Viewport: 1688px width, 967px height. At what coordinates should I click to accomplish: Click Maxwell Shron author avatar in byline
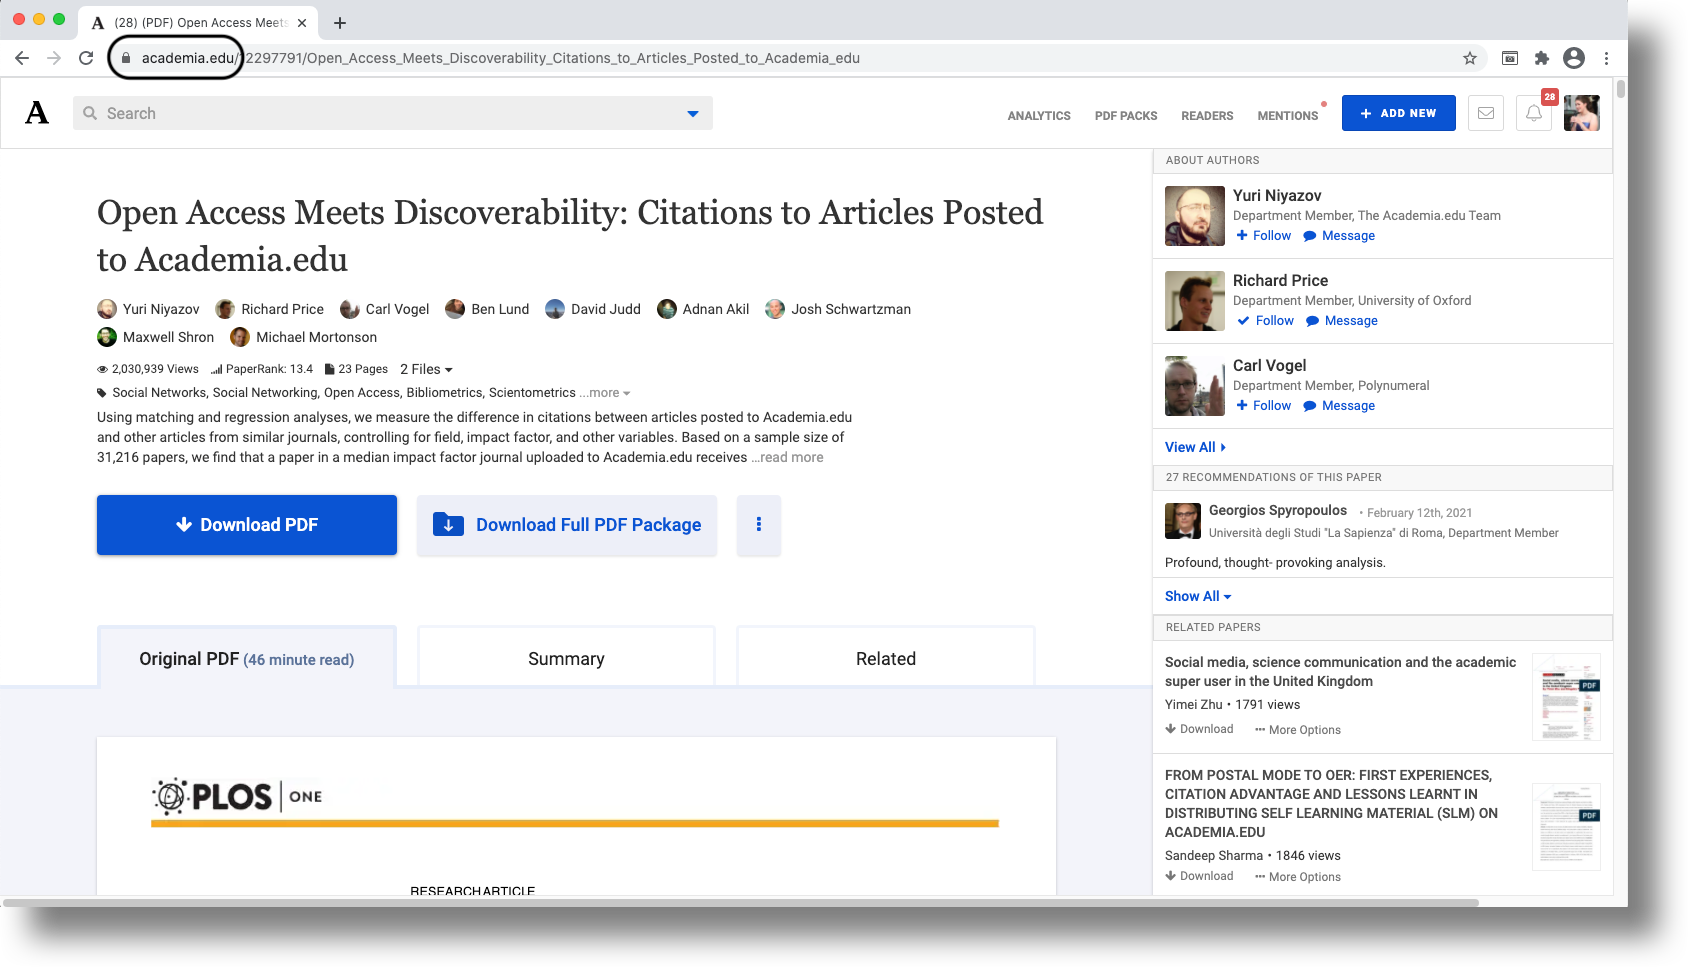click(x=107, y=337)
